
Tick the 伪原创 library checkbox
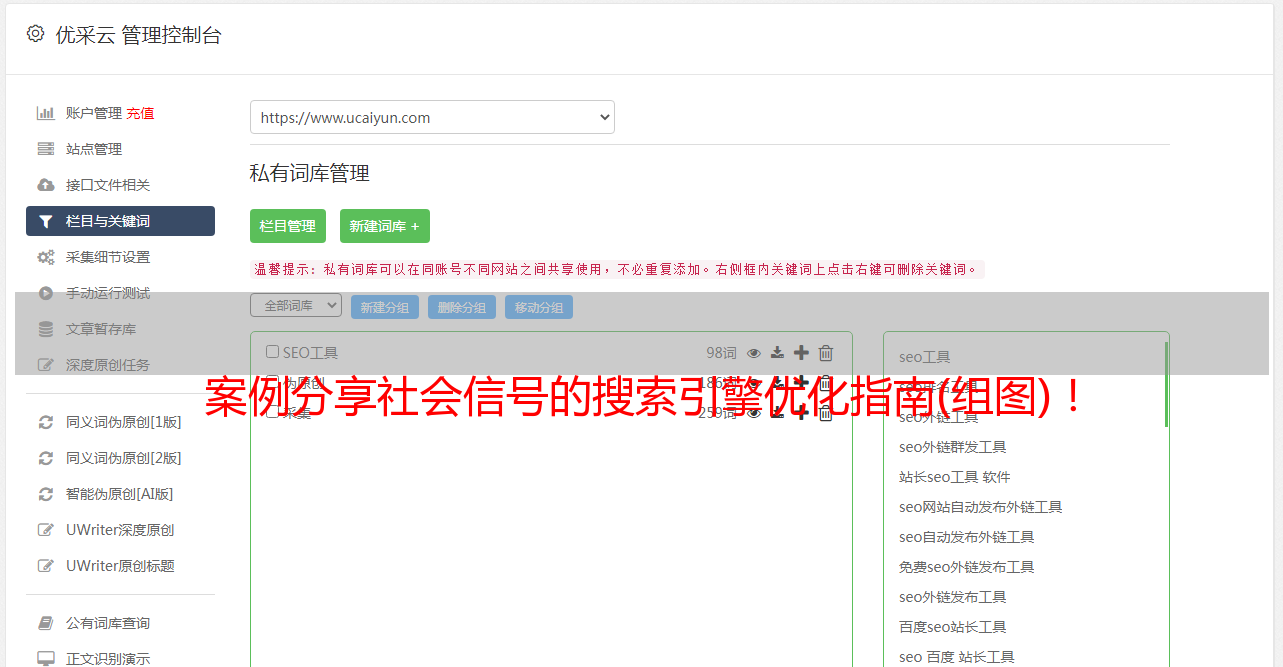pos(272,382)
